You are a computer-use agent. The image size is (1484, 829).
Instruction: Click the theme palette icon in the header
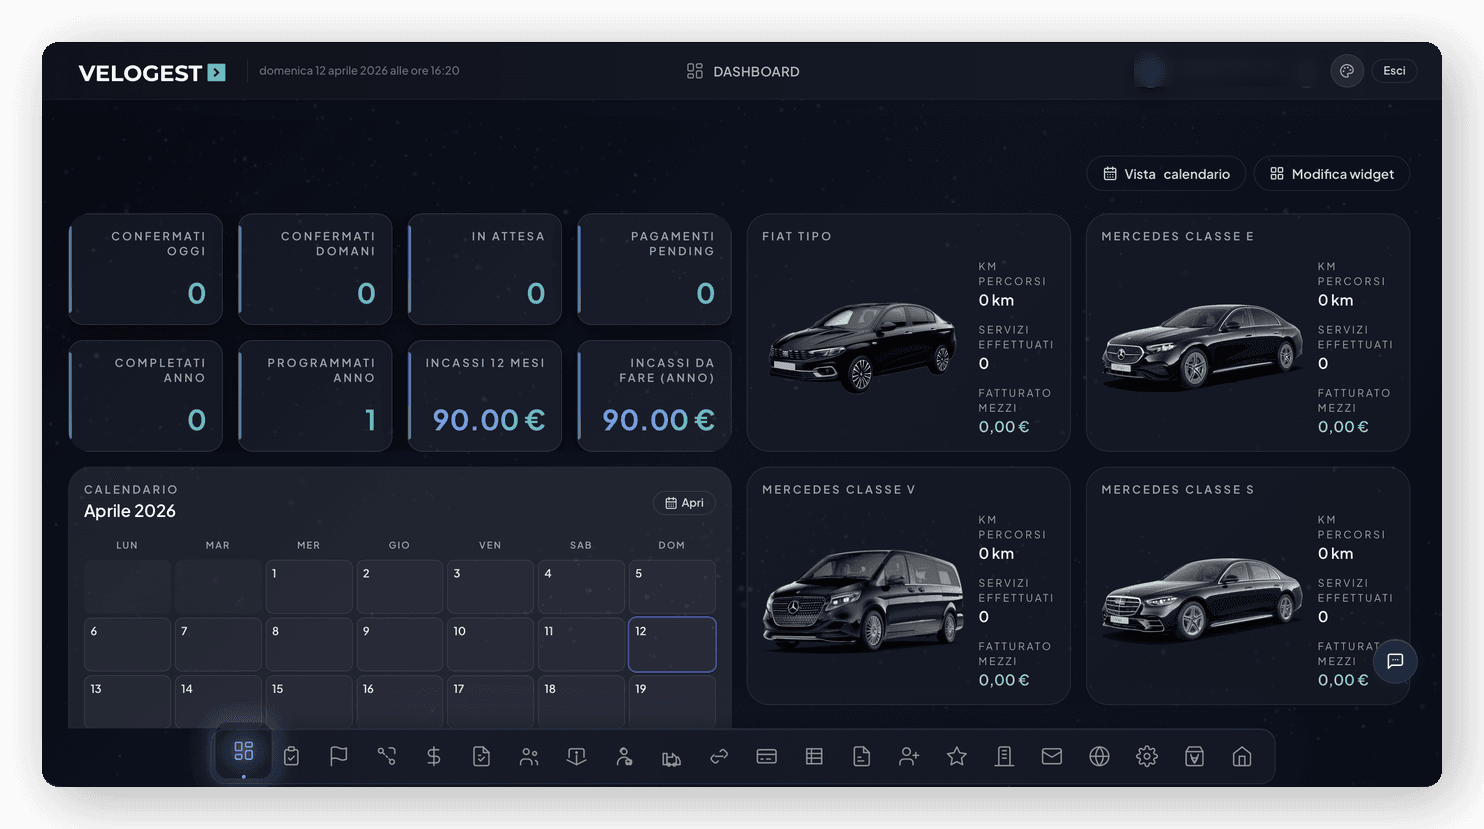pos(1346,70)
